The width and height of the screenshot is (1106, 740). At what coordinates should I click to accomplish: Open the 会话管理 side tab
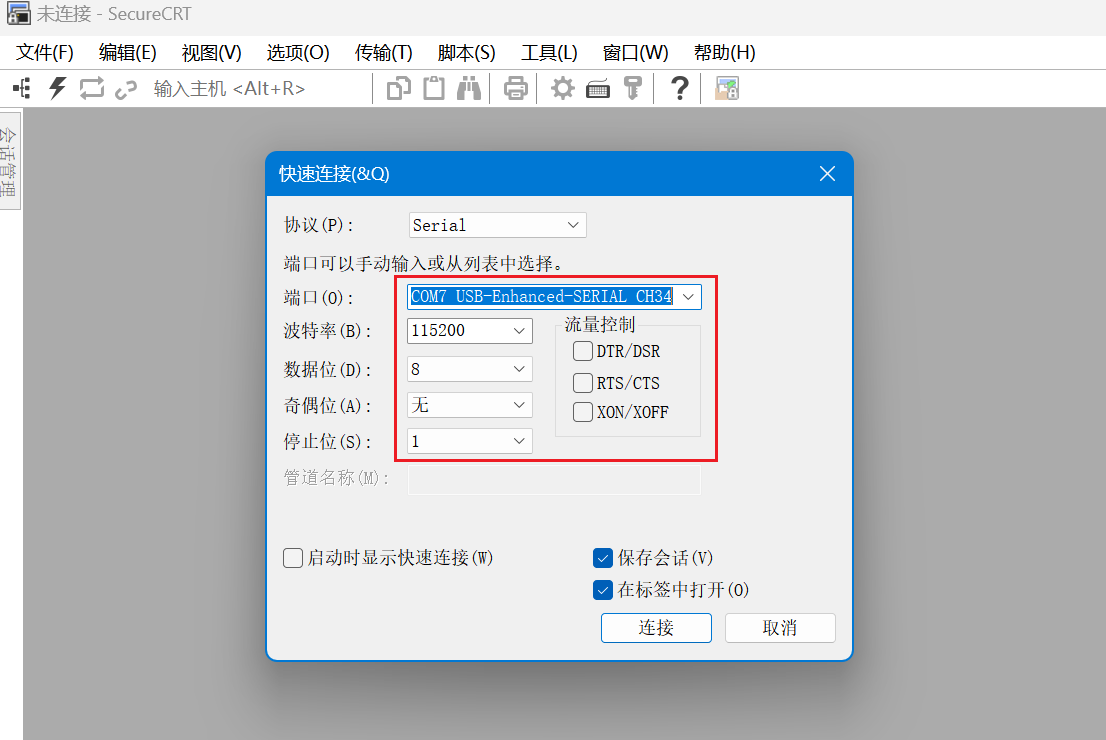pyautogui.click(x=9, y=160)
